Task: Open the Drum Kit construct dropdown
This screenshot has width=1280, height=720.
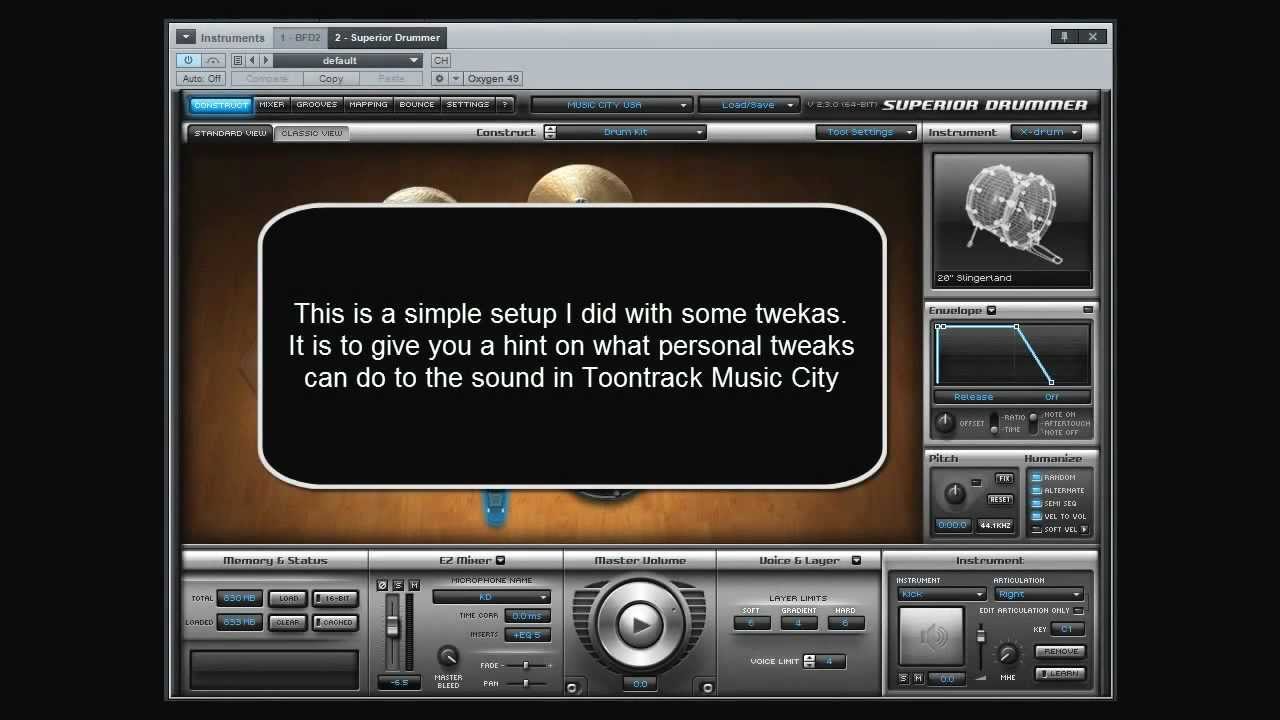Action: 632,132
